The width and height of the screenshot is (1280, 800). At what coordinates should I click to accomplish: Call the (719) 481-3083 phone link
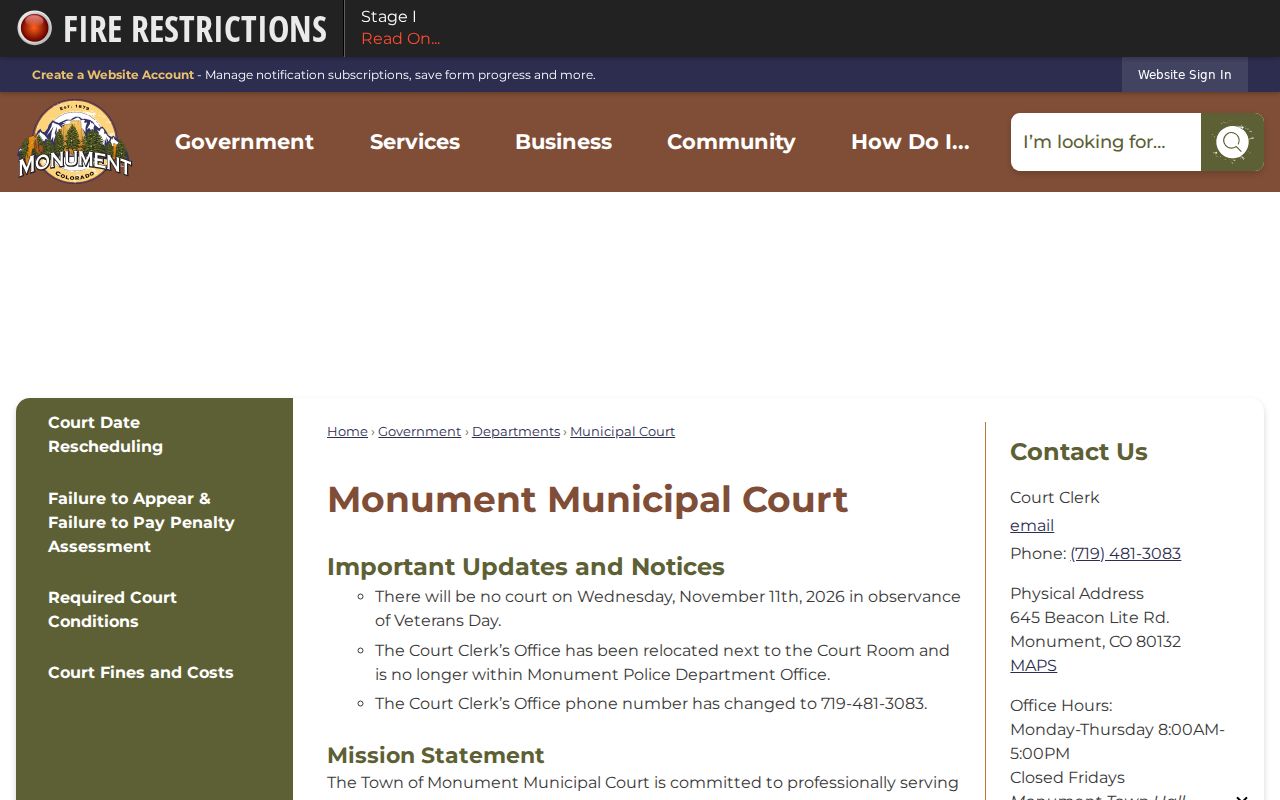(1125, 553)
